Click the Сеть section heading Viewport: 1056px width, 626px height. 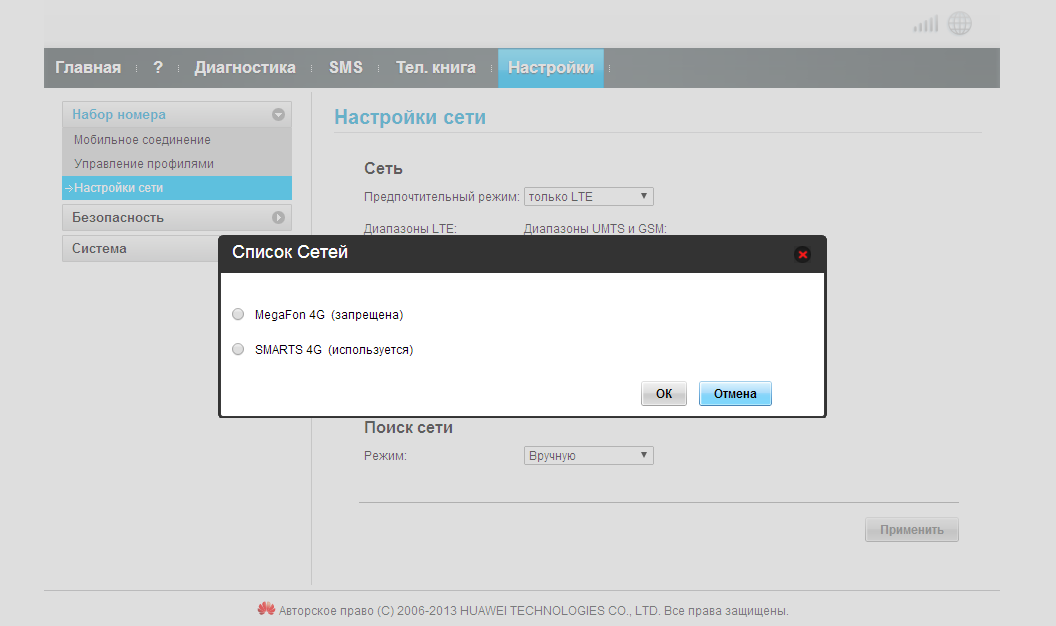[383, 168]
